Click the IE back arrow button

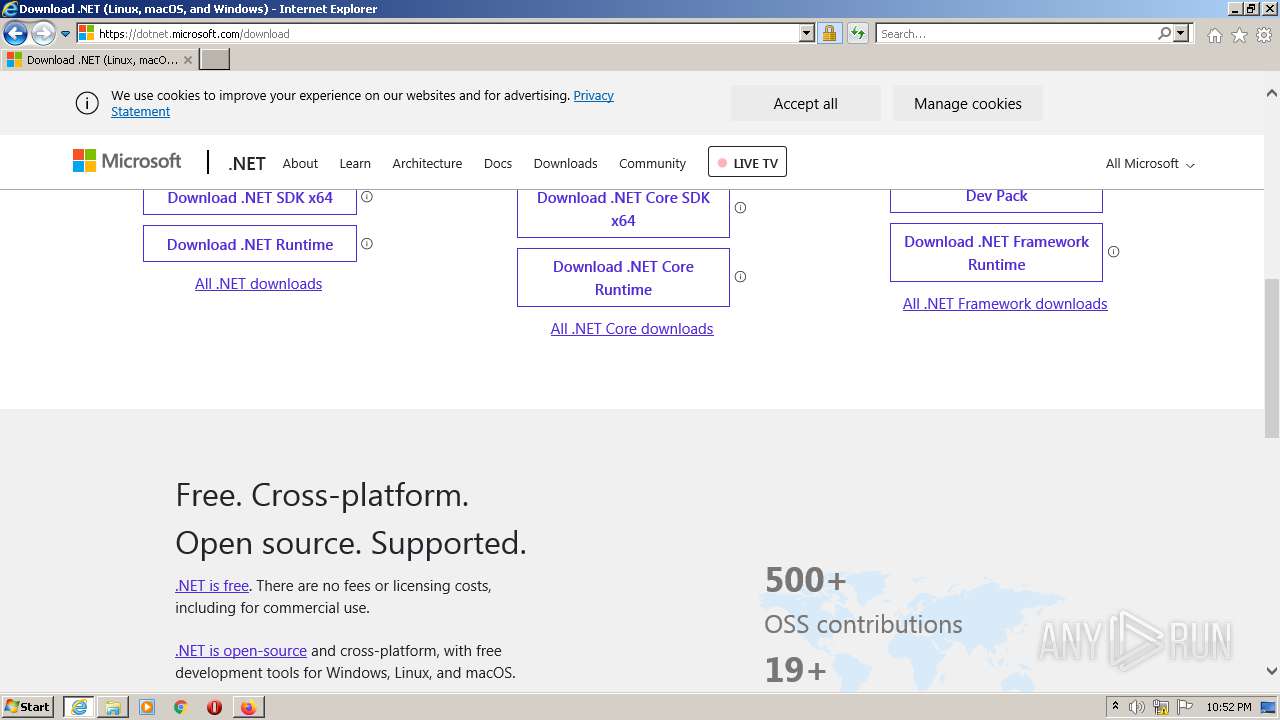coord(15,34)
